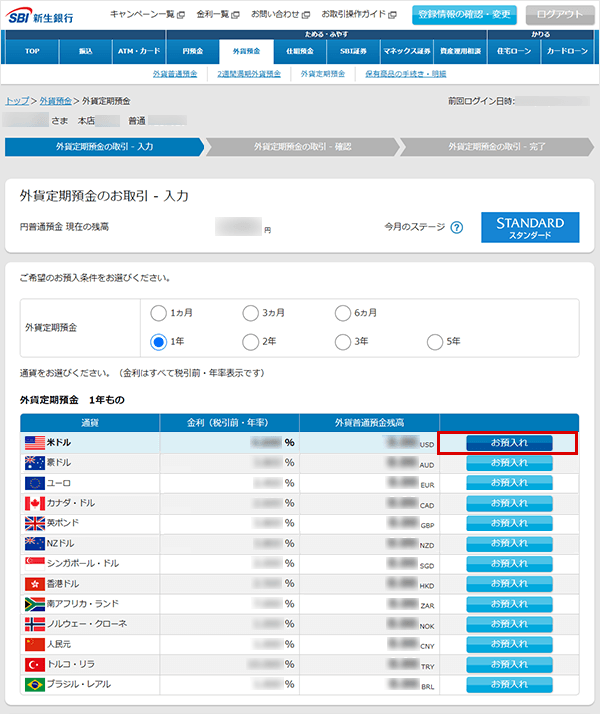Open the 円預金 navigation tab

[192, 50]
